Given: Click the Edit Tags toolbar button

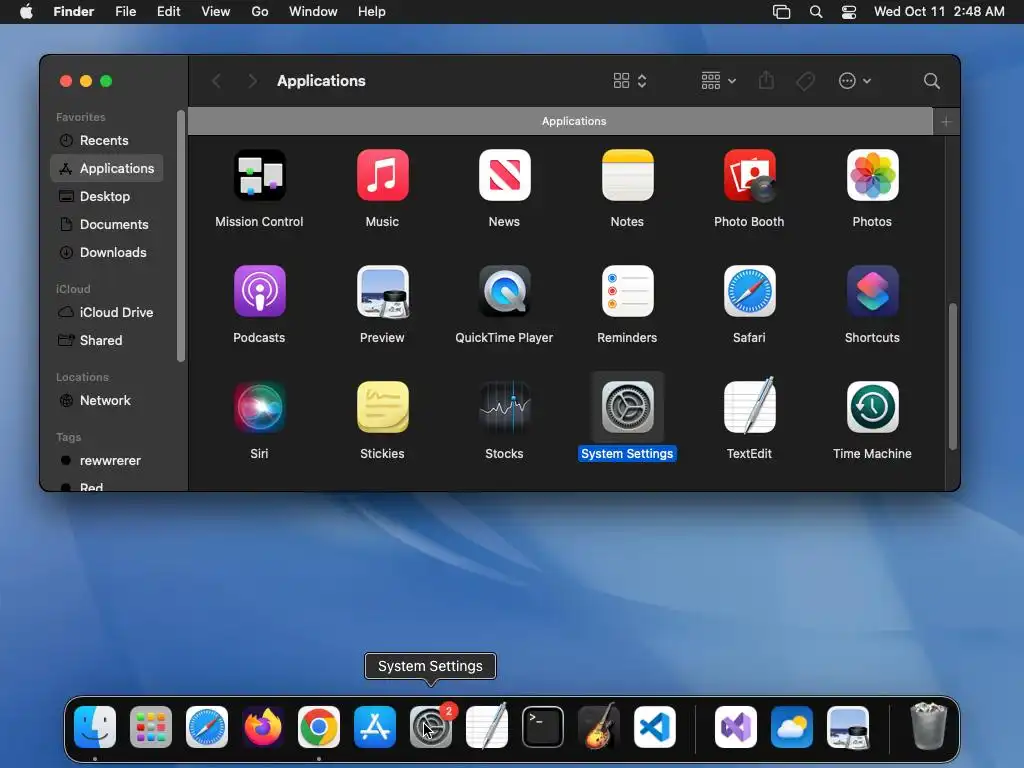Looking at the screenshot, I should 805,81.
